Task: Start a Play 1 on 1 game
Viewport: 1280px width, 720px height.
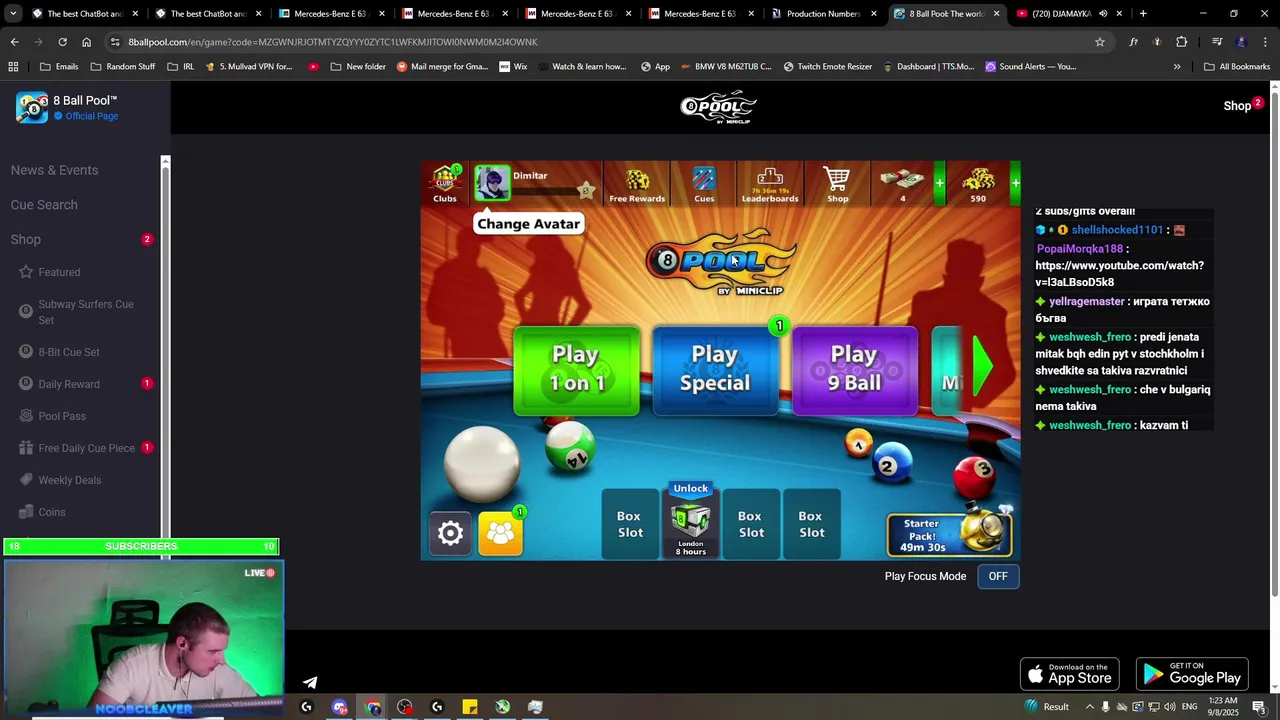Action: [x=576, y=369]
